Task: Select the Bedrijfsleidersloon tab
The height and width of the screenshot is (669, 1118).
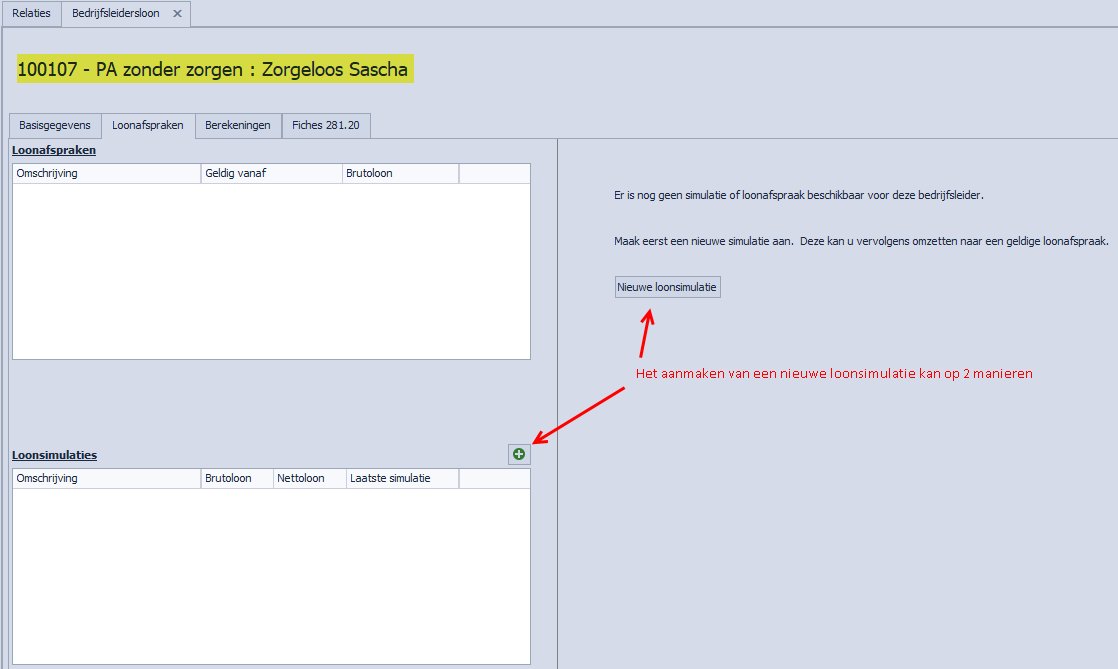Action: 114,14
